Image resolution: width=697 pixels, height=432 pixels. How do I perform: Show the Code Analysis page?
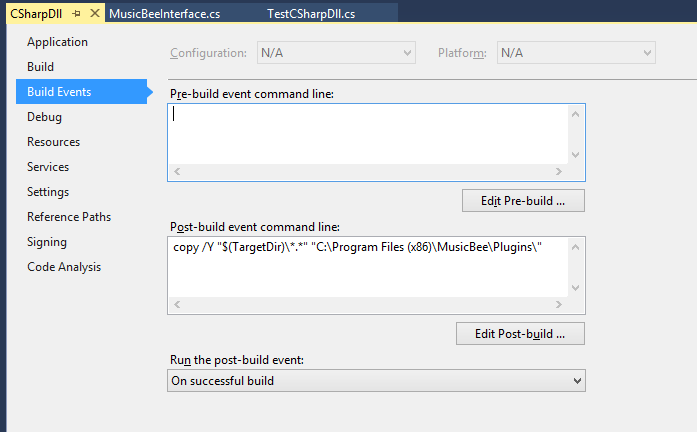point(64,267)
